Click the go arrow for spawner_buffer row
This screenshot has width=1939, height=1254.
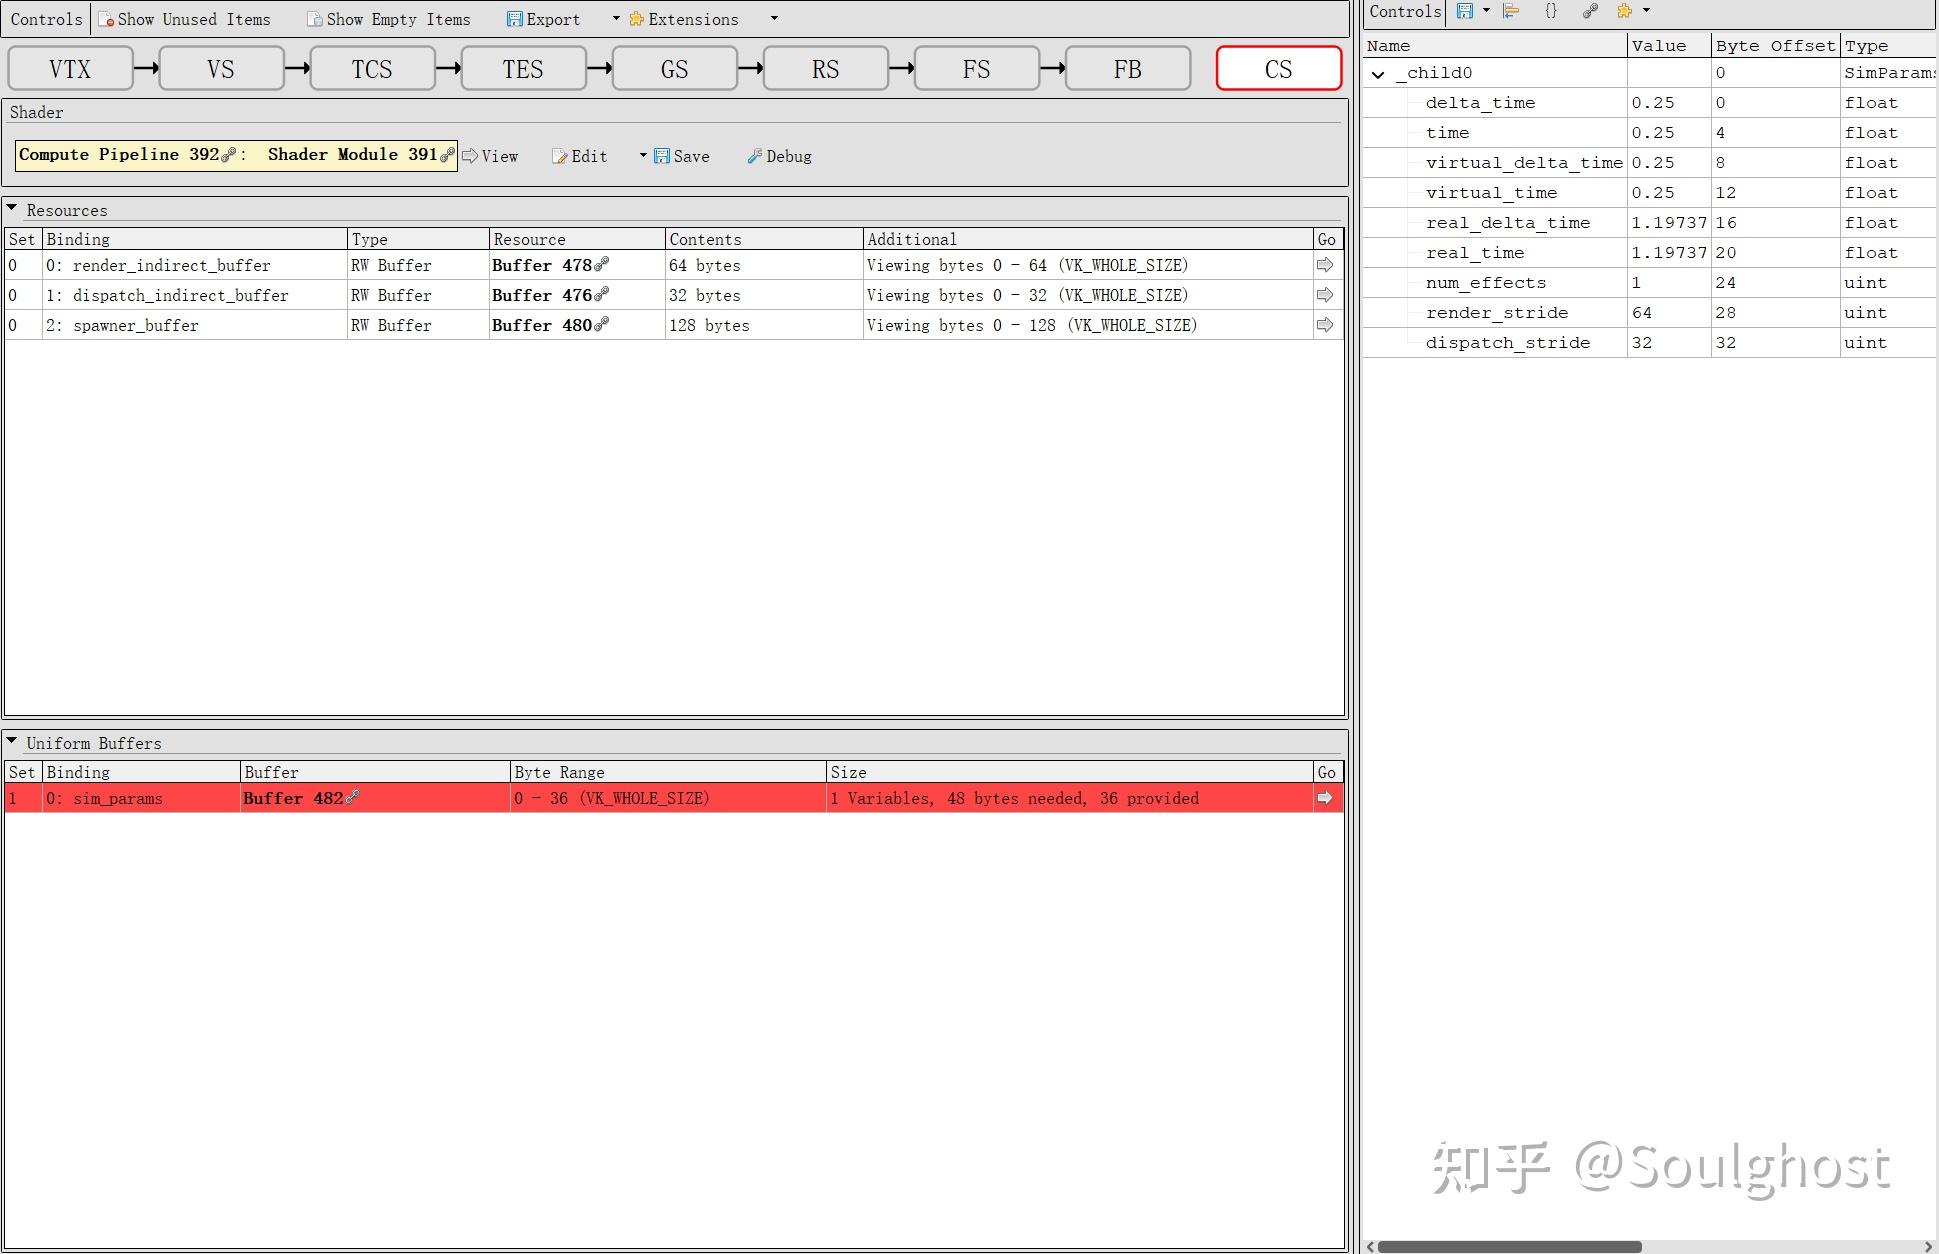tap(1325, 325)
